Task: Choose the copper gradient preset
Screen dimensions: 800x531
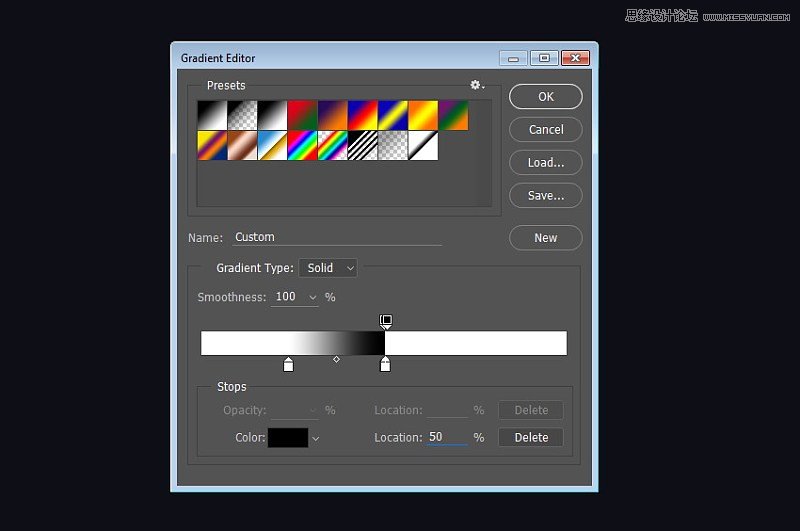Action: coord(242,145)
